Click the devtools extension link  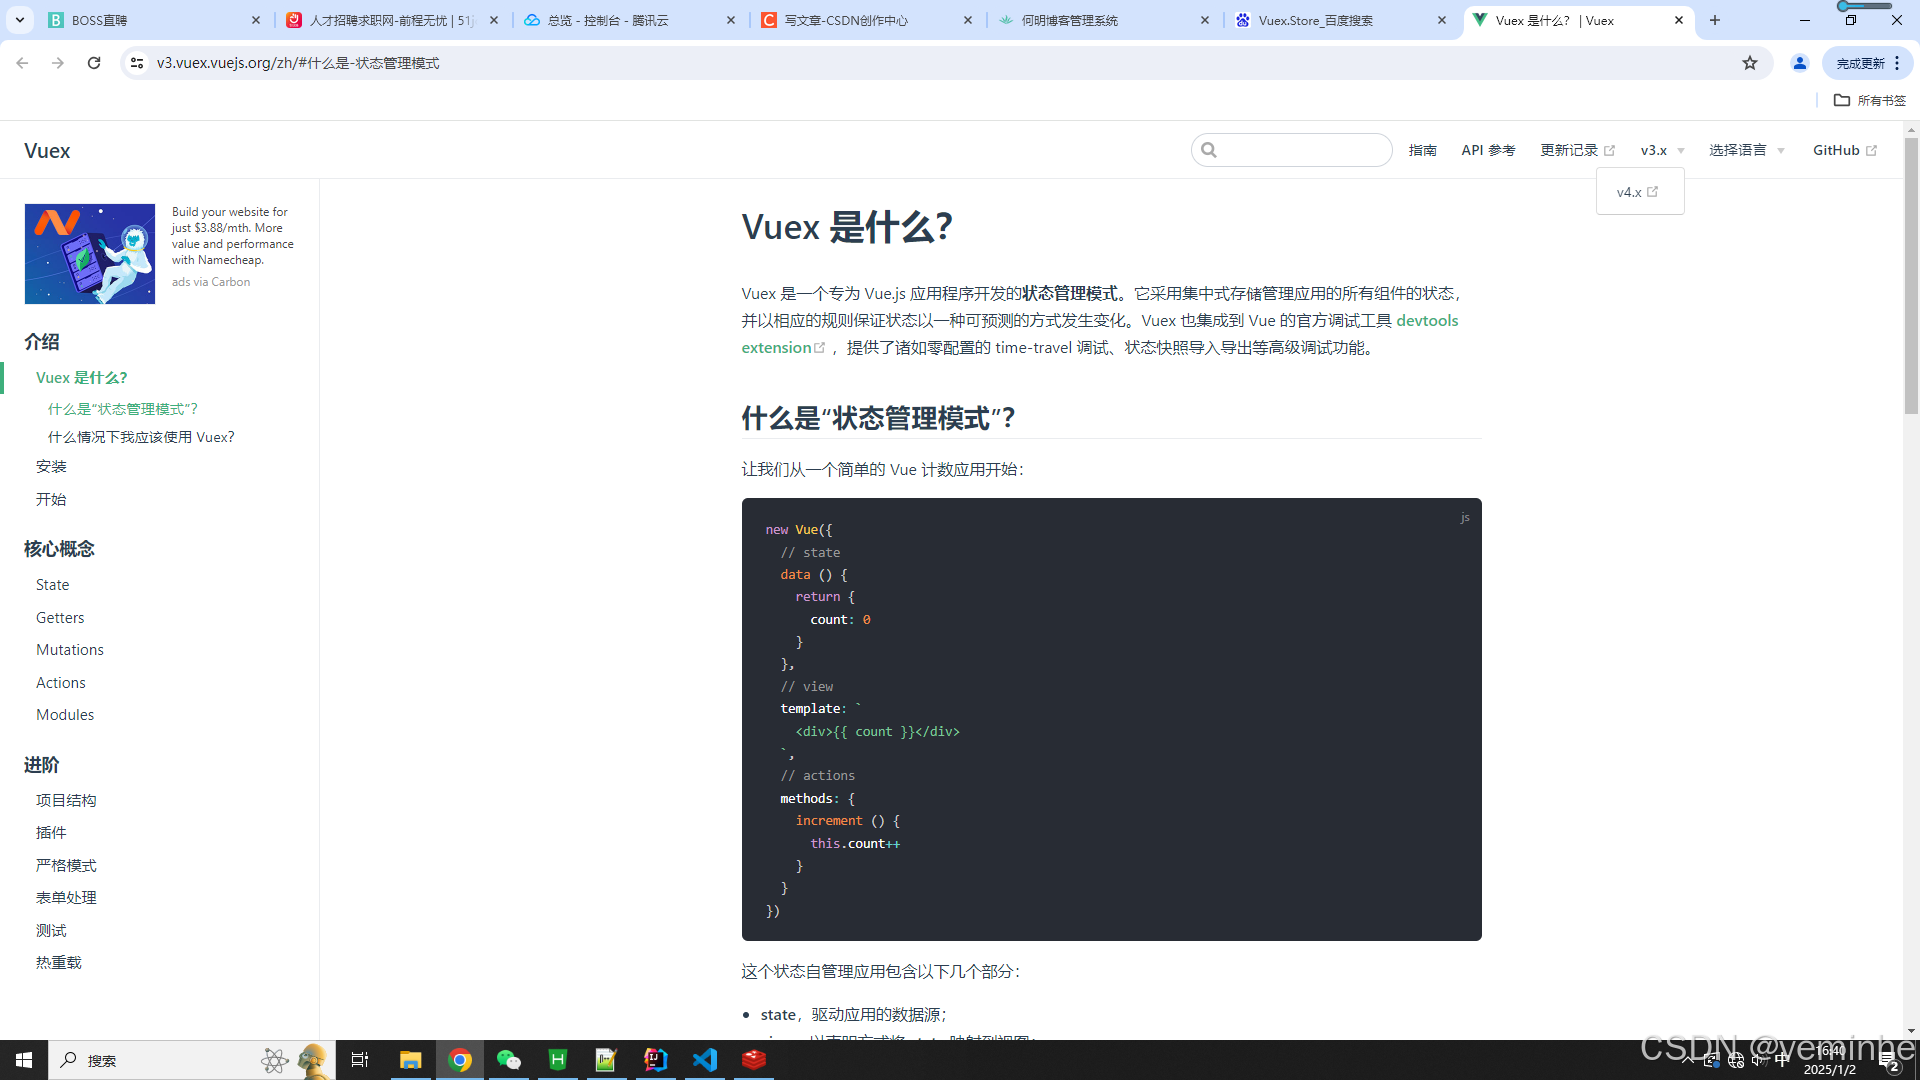[x=1427, y=321]
